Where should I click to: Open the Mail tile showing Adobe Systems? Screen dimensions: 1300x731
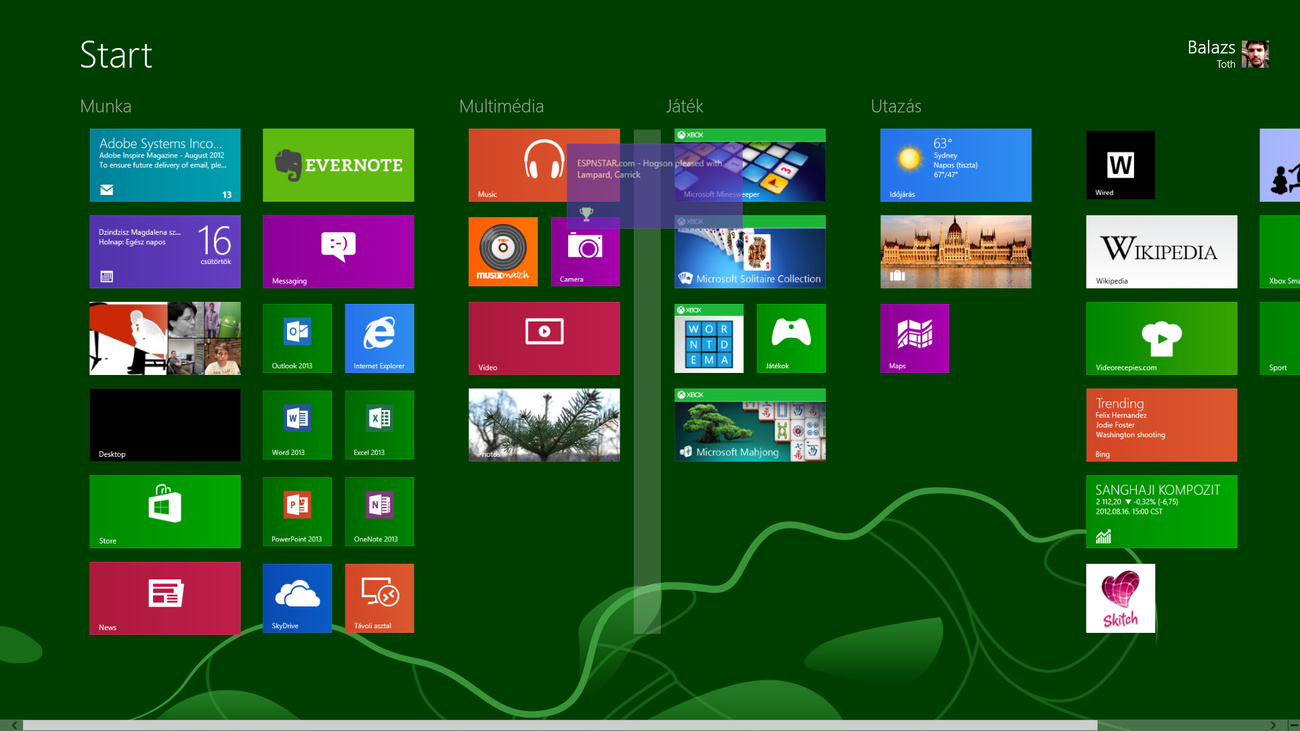point(165,165)
